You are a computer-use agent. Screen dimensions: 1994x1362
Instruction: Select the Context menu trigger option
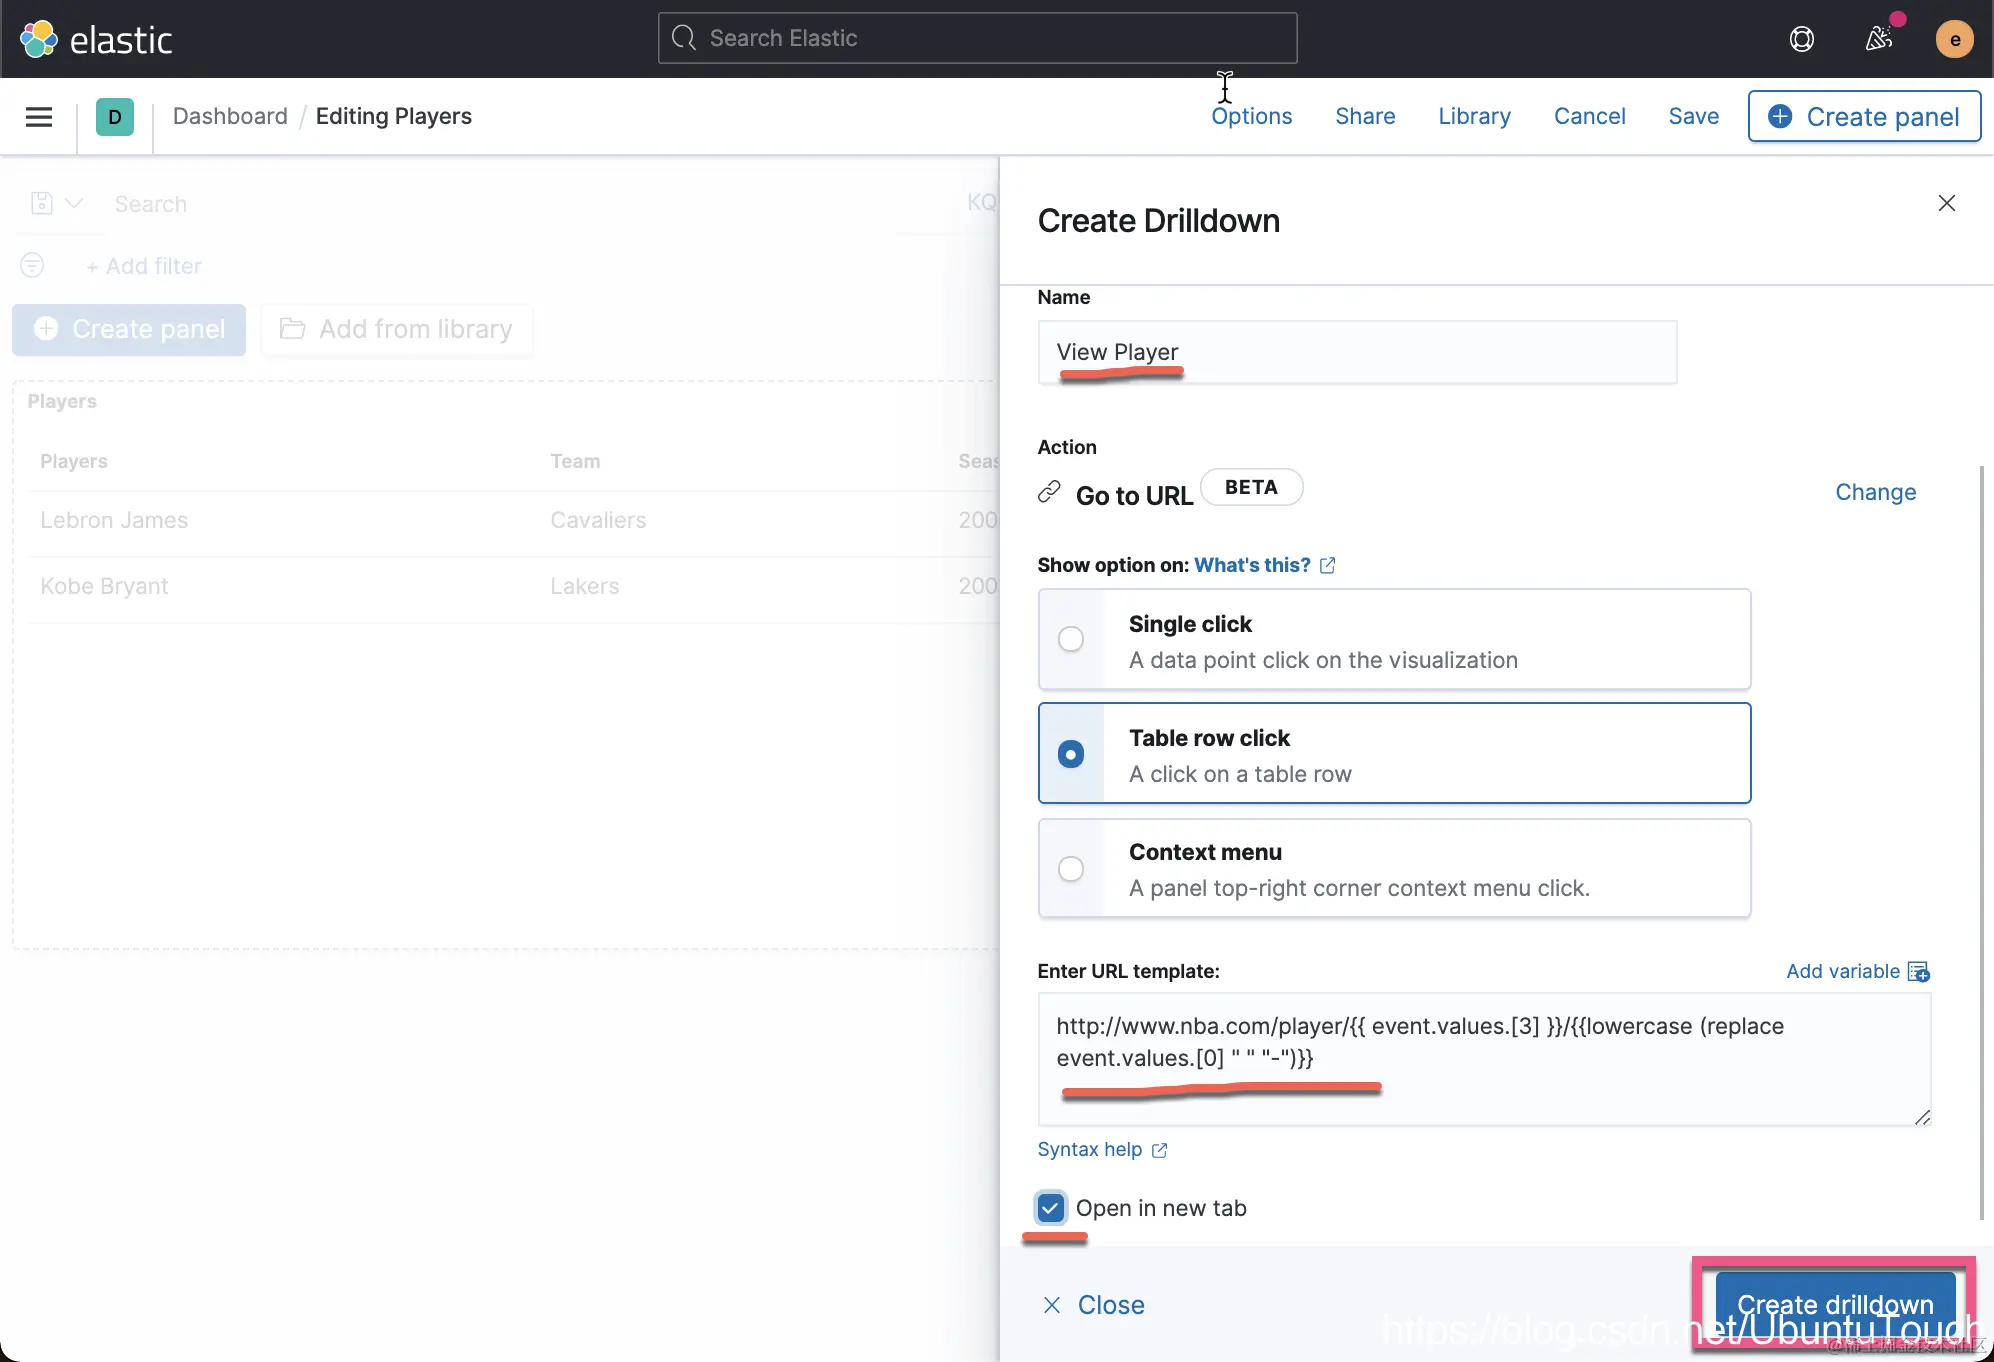pyautogui.click(x=1071, y=868)
